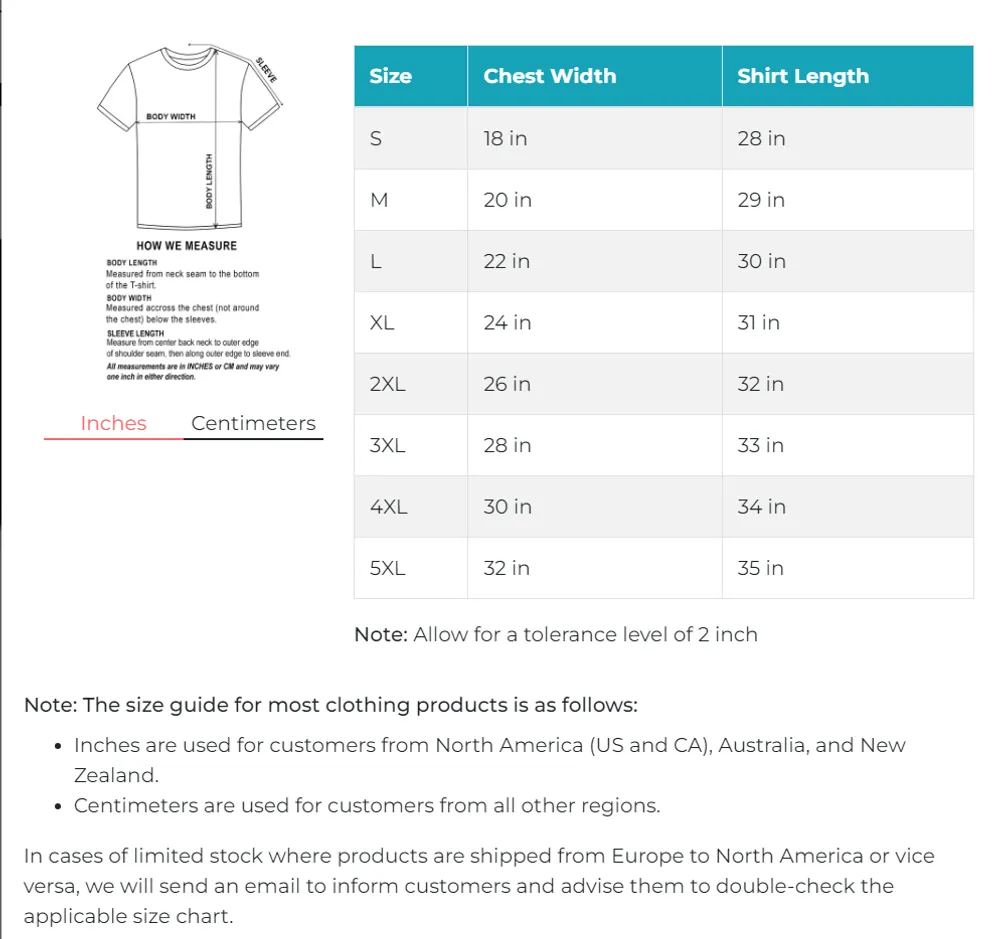Click the 35 in shirt length value
This screenshot has width=1000, height=939.
(760, 568)
